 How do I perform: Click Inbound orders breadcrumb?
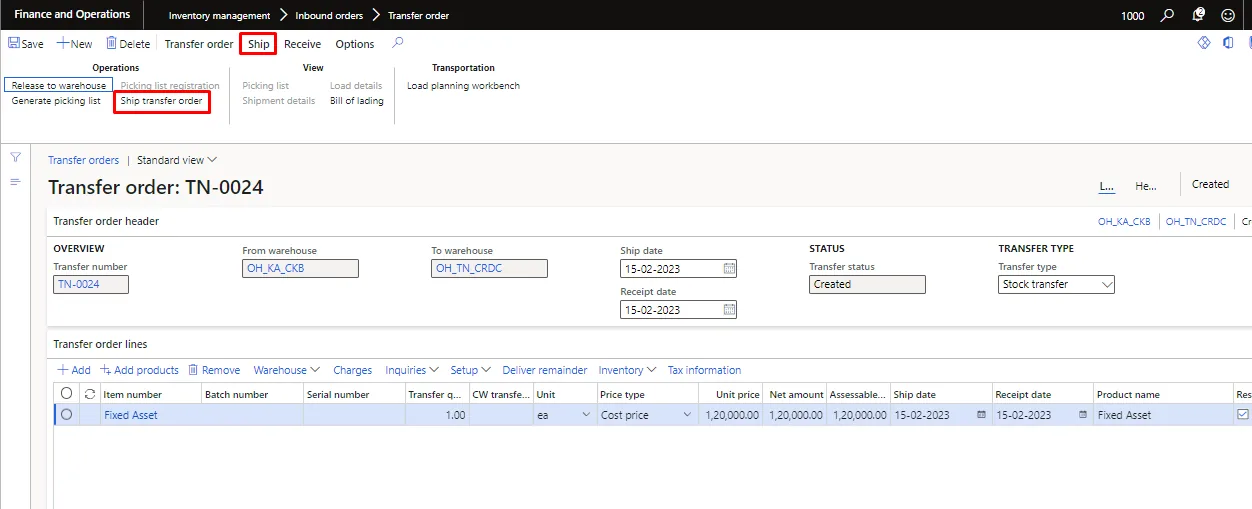point(330,16)
